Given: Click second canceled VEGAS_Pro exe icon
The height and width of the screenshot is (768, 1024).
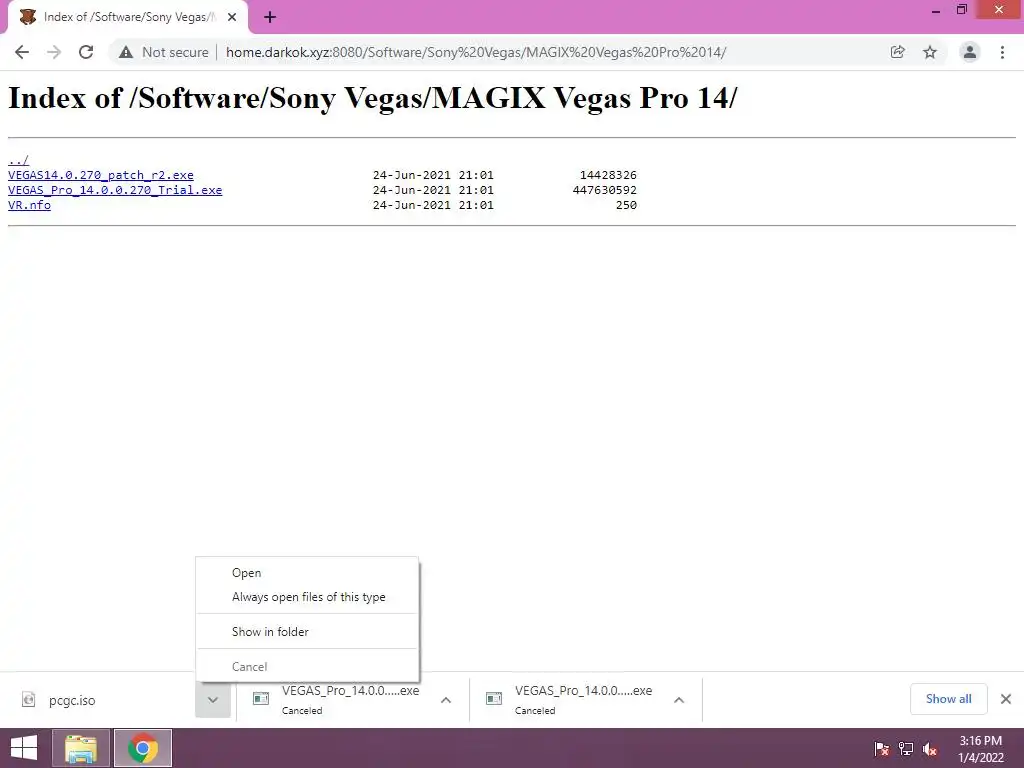Looking at the screenshot, I should 494,699.
